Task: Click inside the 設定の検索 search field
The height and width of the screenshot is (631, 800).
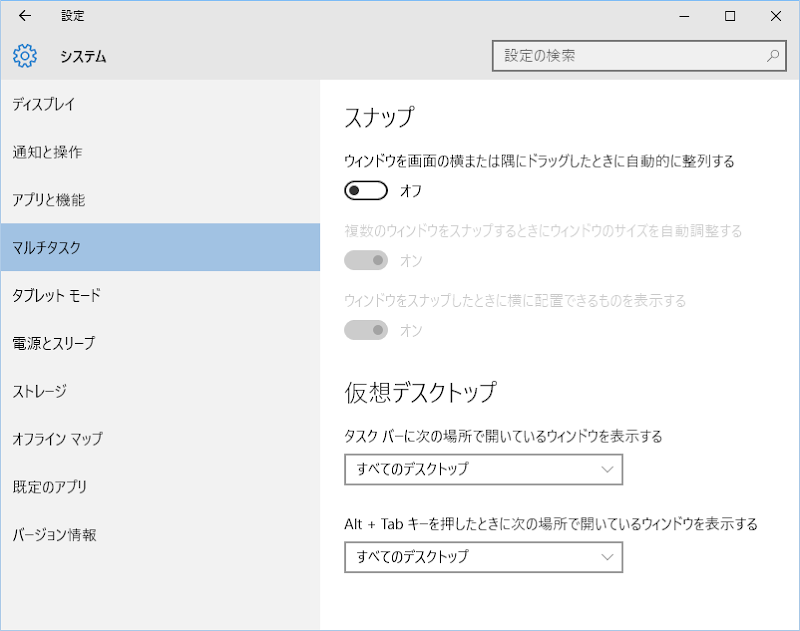Action: click(x=630, y=56)
